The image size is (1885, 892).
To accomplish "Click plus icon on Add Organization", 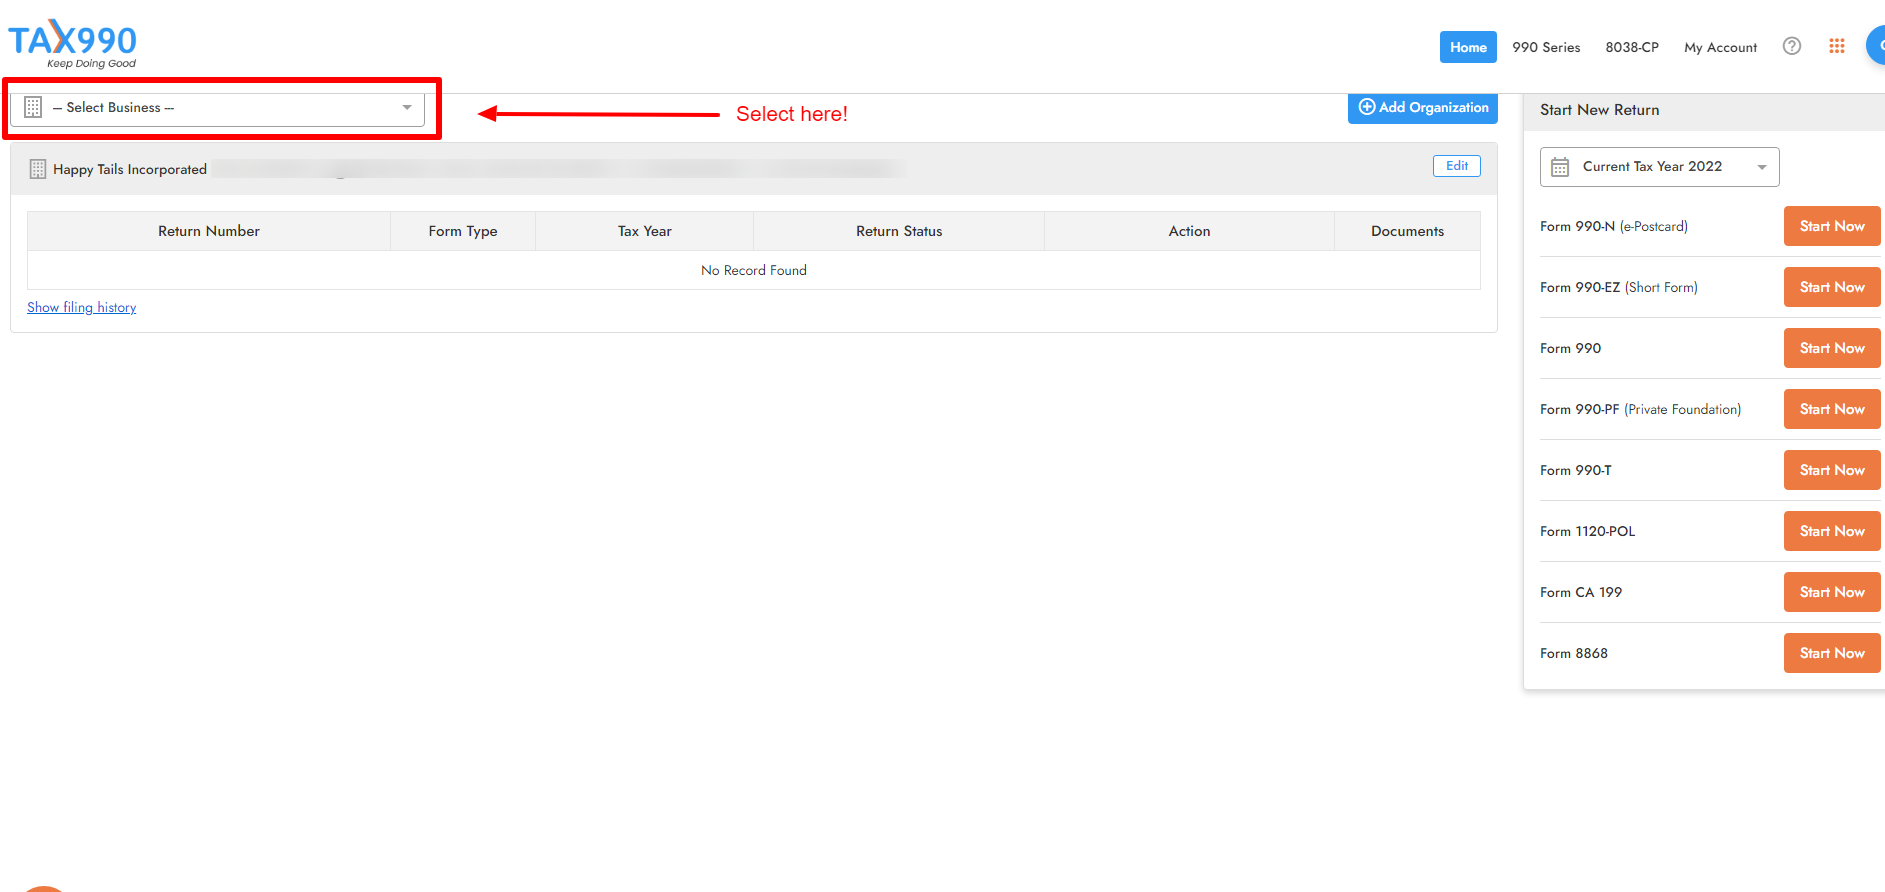I will pyautogui.click(x=1367, y=107).
